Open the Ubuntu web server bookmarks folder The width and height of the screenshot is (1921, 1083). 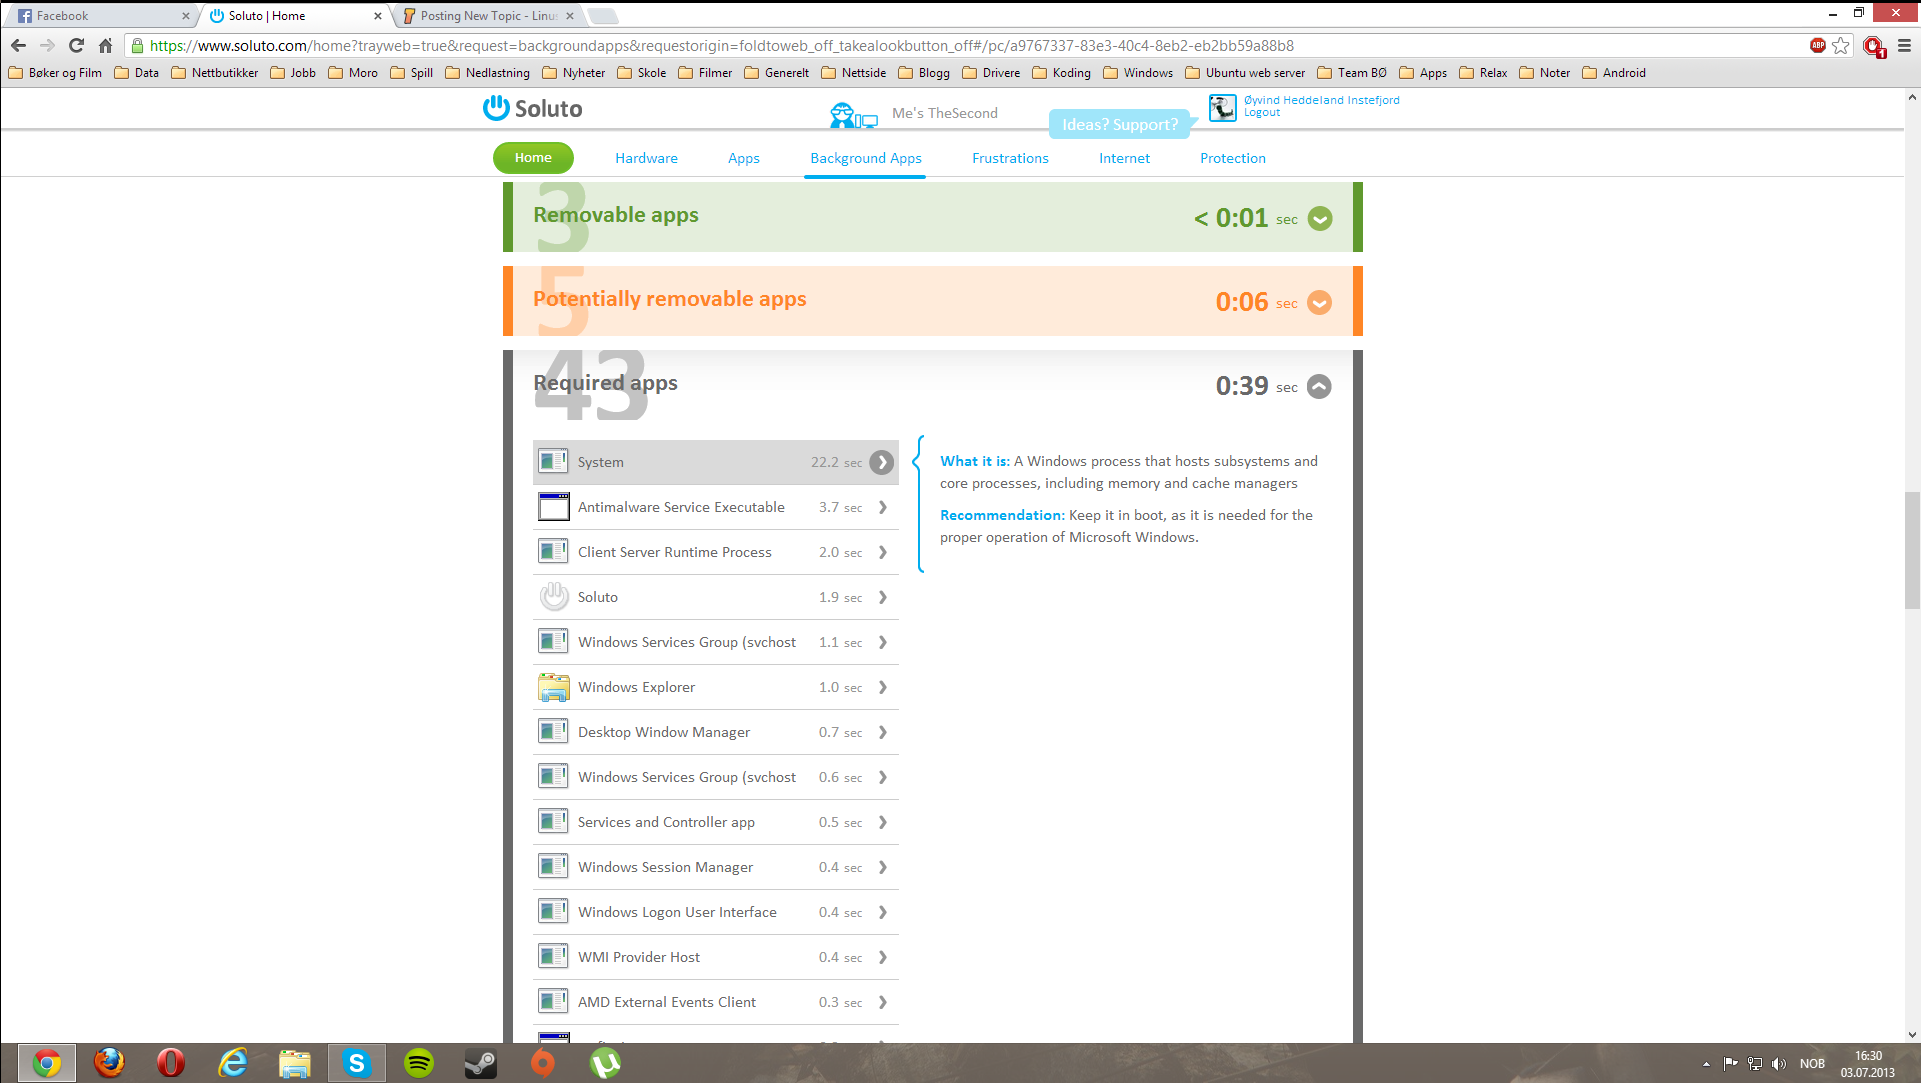tap(1245, 72)
